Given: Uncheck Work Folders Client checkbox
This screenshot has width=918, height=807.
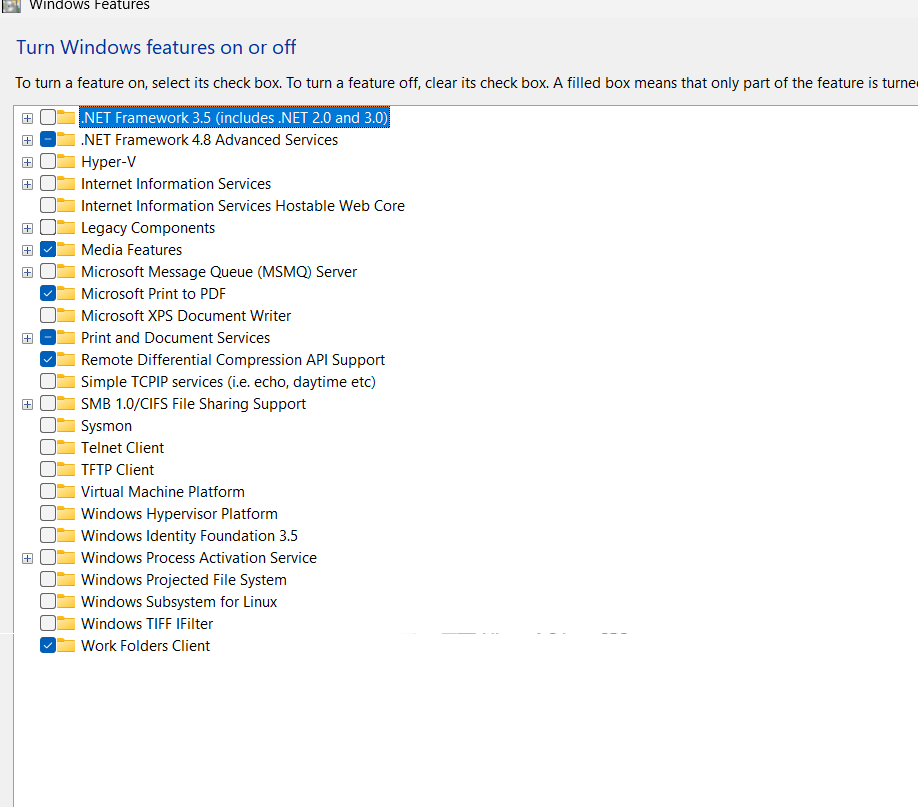Looking at the screenshot, I should [48, 645].
